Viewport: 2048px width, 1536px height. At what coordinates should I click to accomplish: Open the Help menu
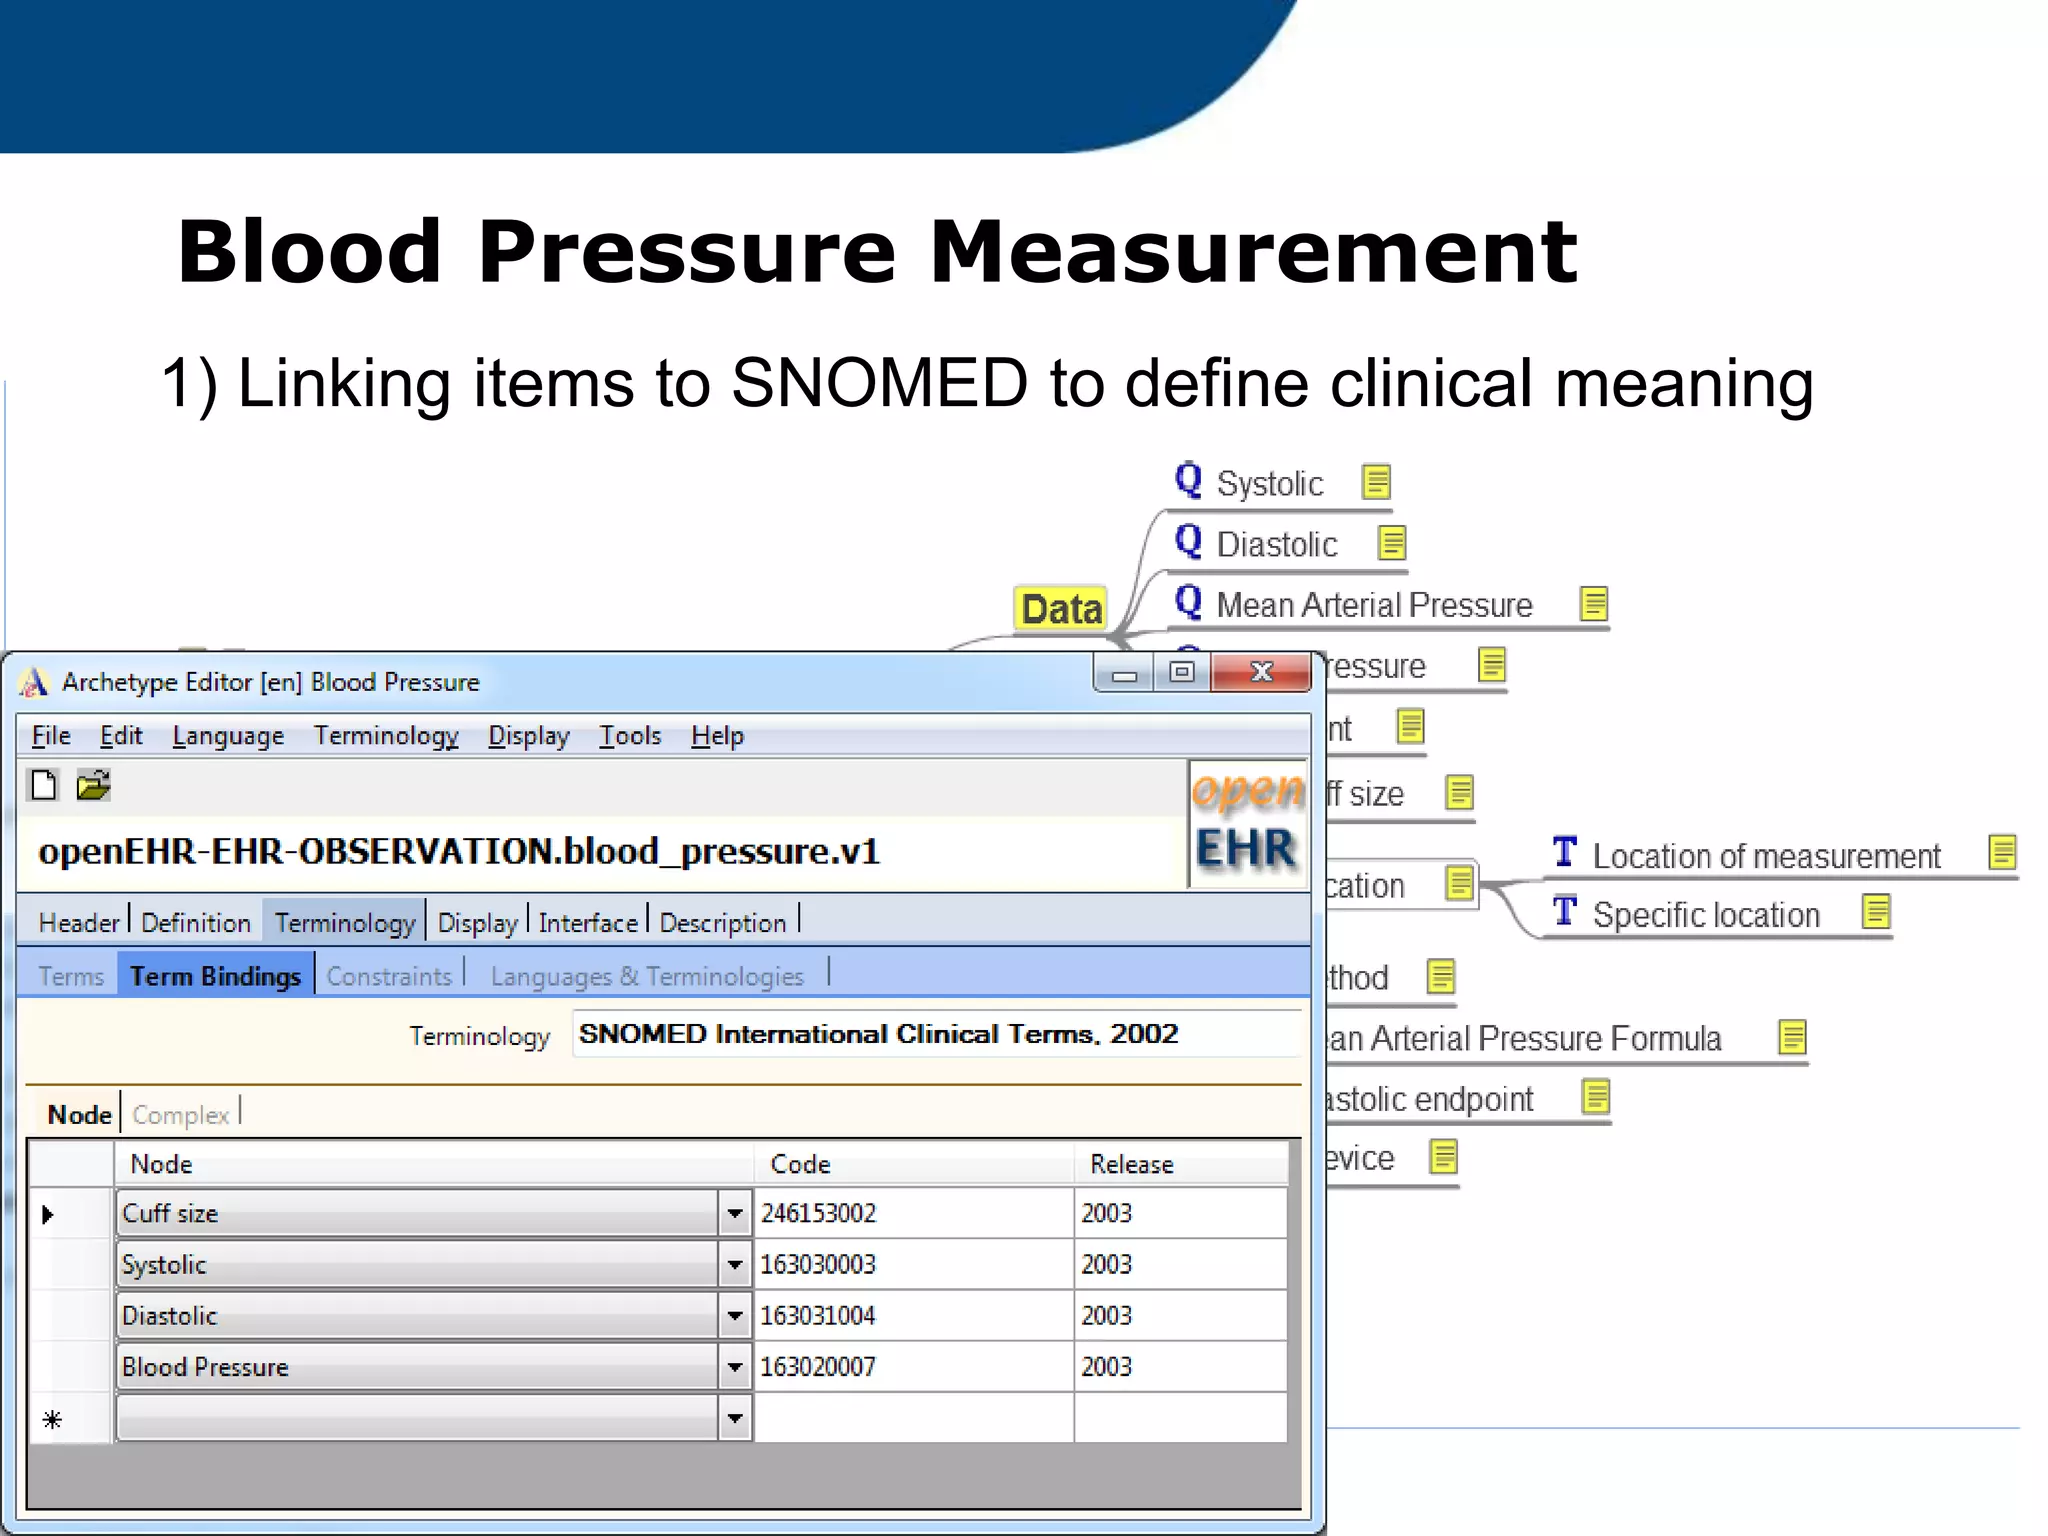point(717,735)
